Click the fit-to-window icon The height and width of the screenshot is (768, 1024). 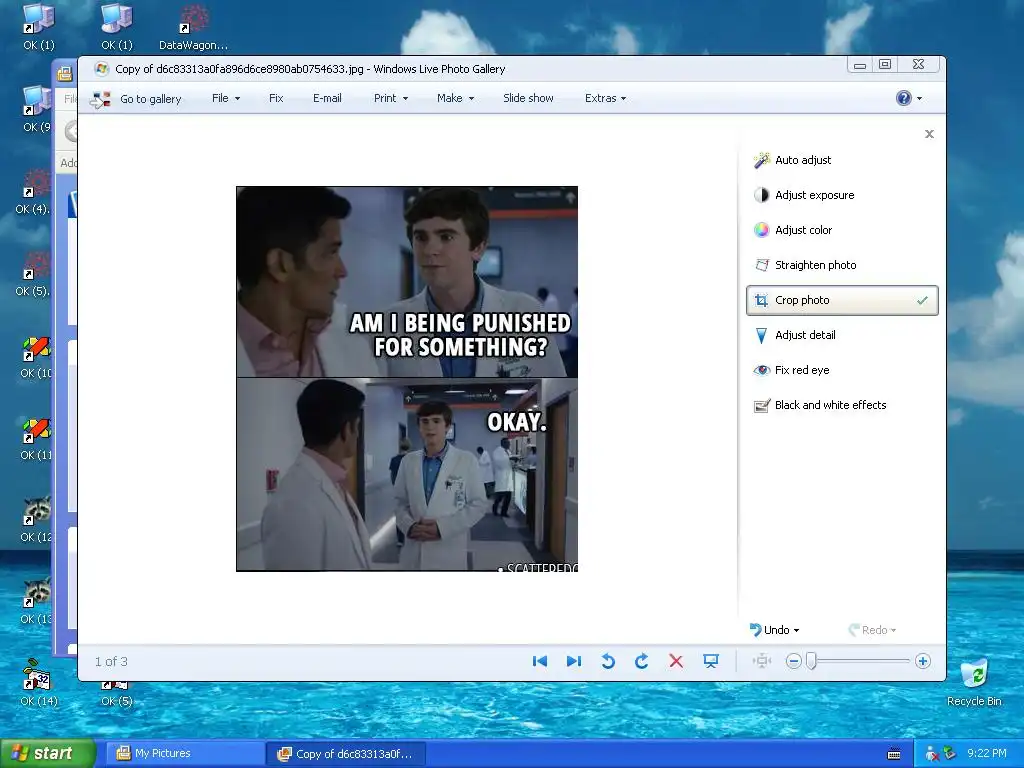(x=761, y=662)
